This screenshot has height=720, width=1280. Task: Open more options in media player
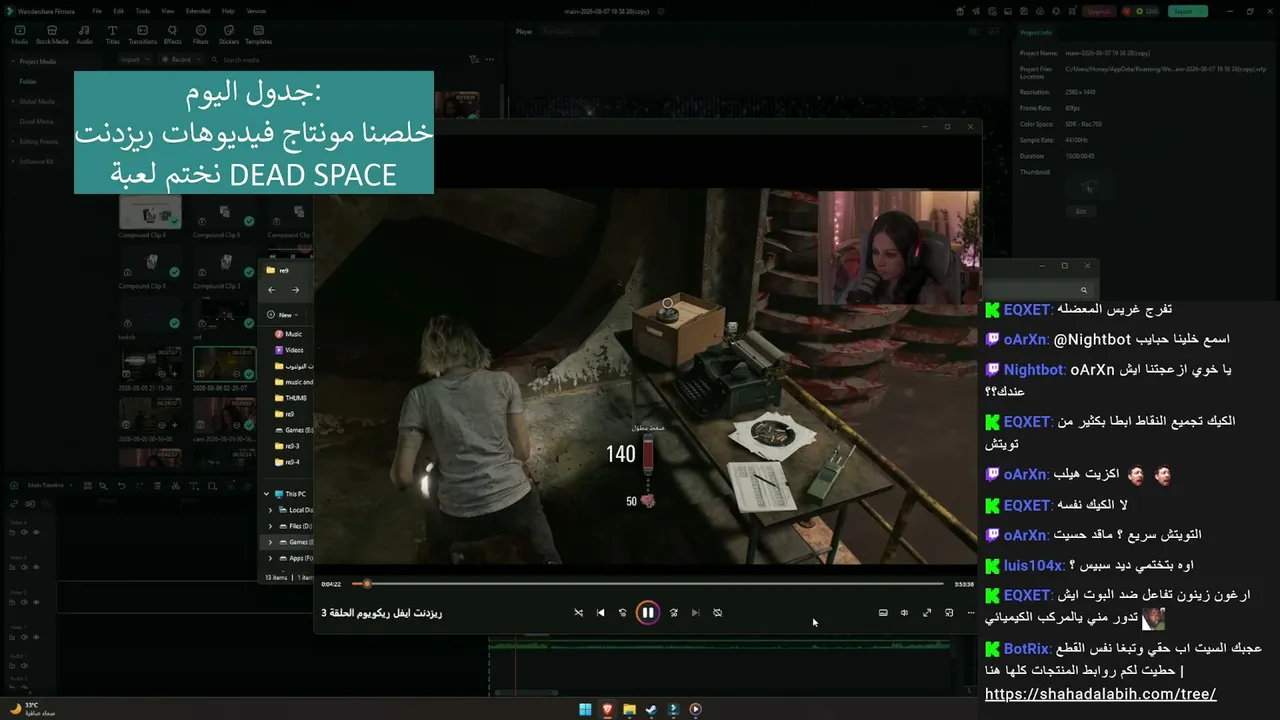[970, 613]
